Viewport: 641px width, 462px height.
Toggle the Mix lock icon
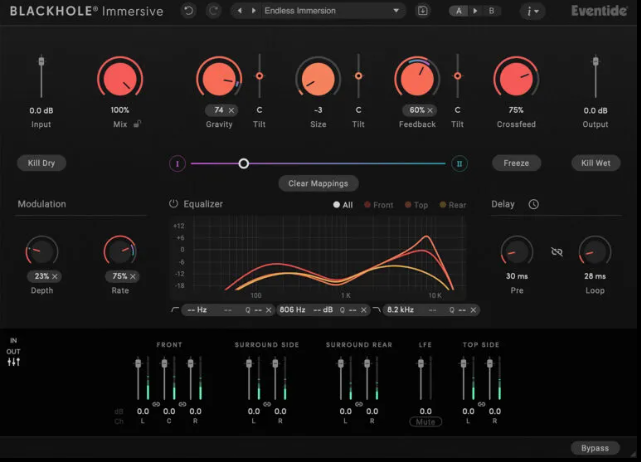point(137,123)
